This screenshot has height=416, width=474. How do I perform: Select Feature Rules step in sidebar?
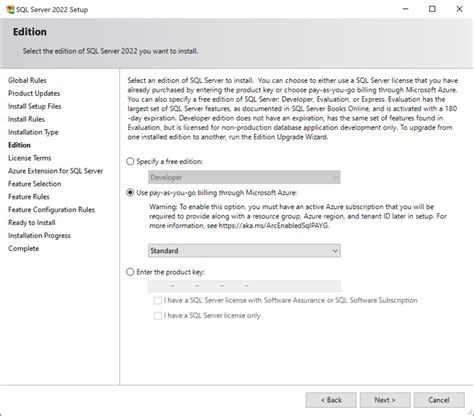29,197
